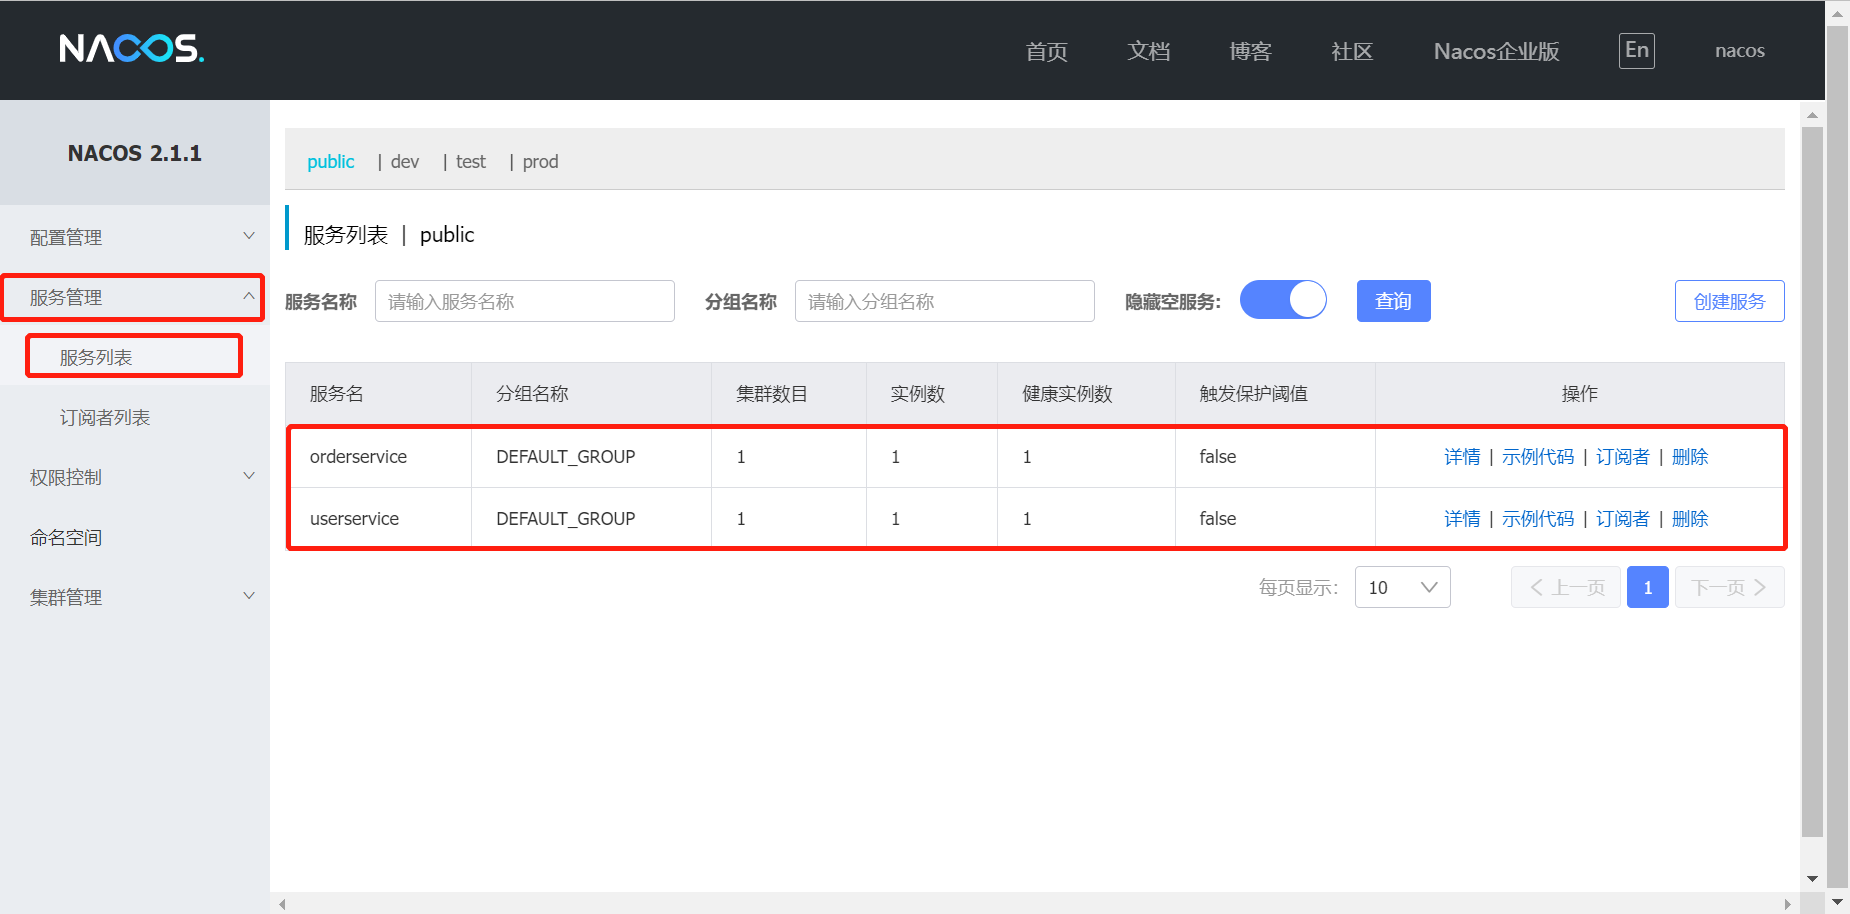Open 订阅者 for orderservice

(x=1623, y=456)
